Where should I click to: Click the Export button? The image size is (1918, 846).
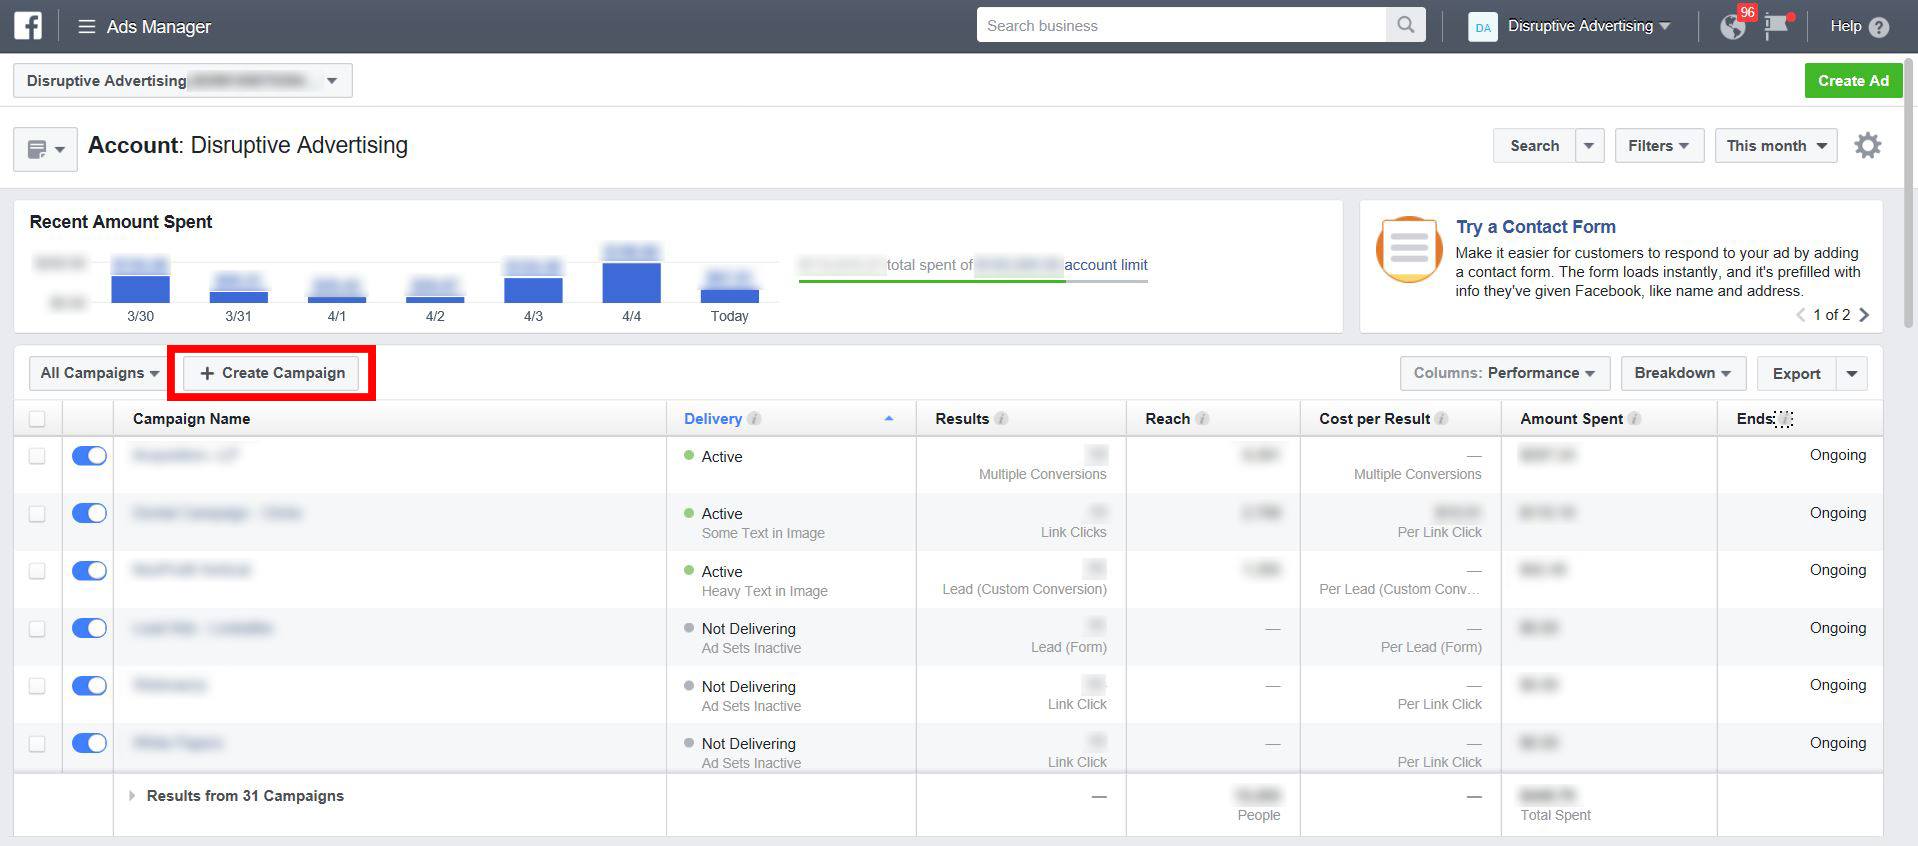1796,374
